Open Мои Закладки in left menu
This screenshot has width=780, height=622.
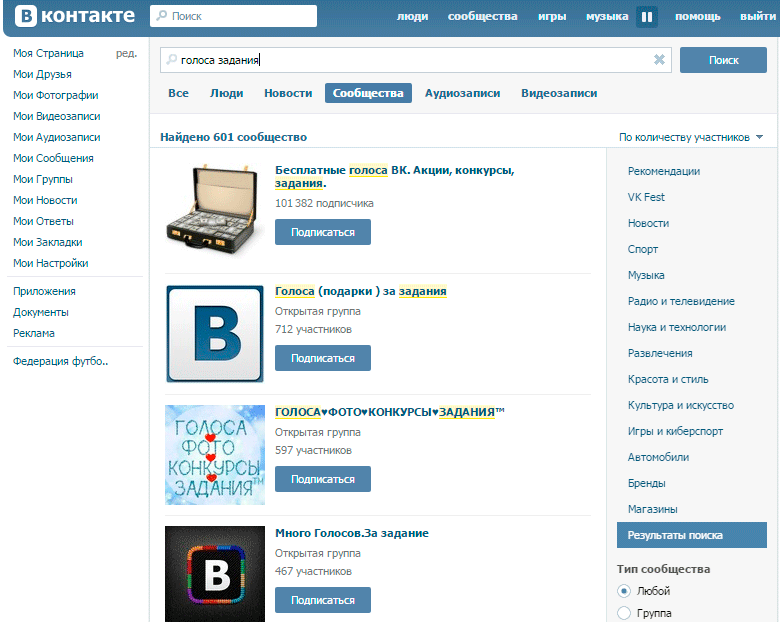click(x=48, y=242)
